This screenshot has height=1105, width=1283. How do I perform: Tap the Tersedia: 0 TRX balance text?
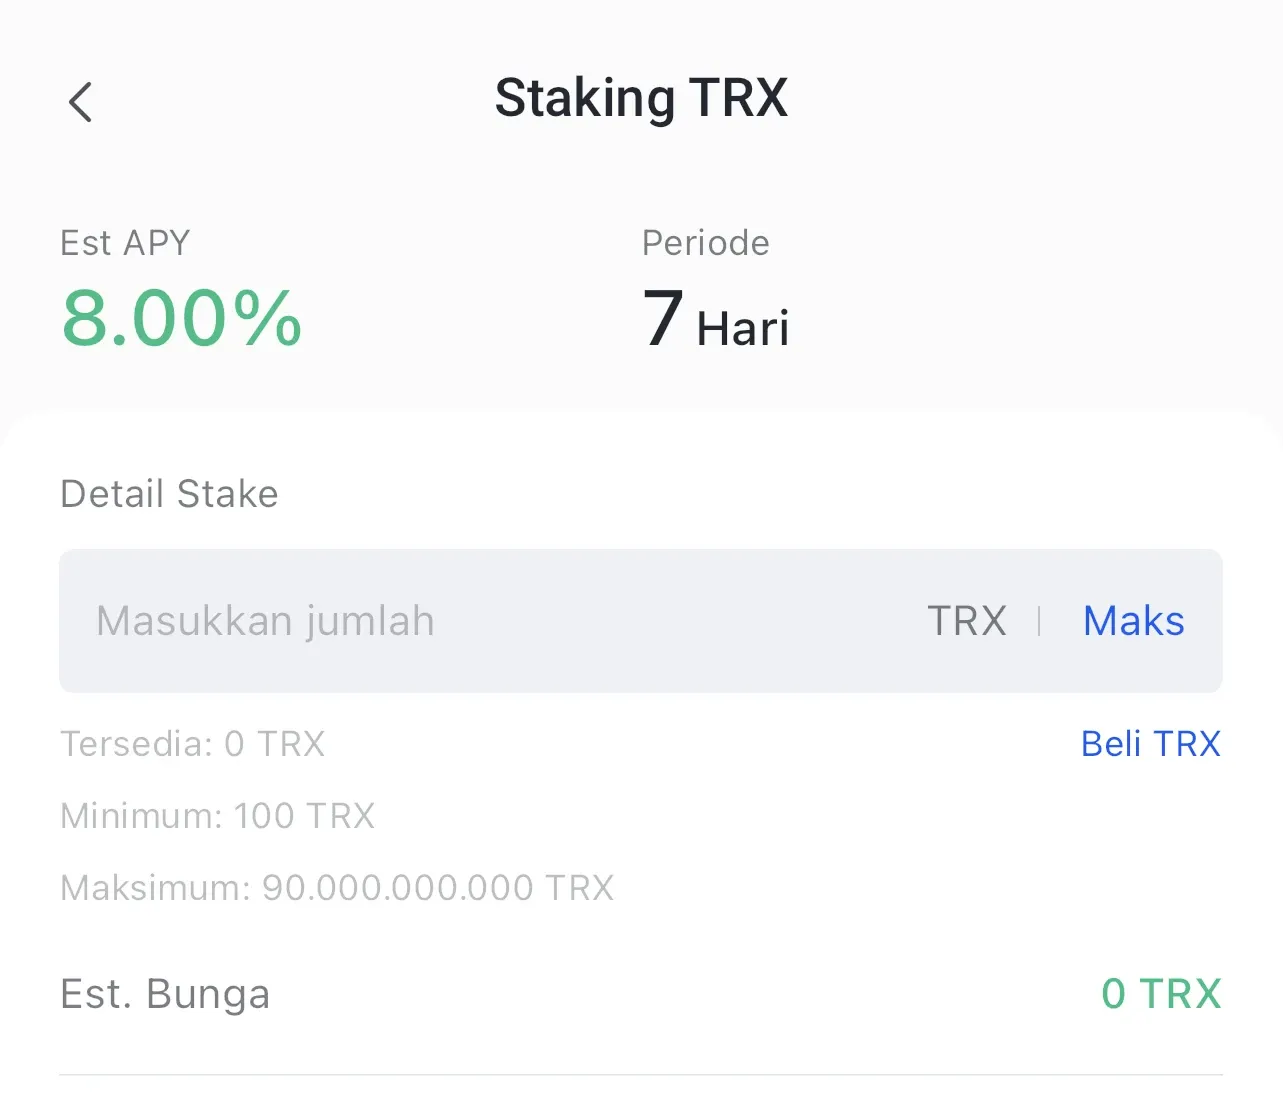(192, 743)
